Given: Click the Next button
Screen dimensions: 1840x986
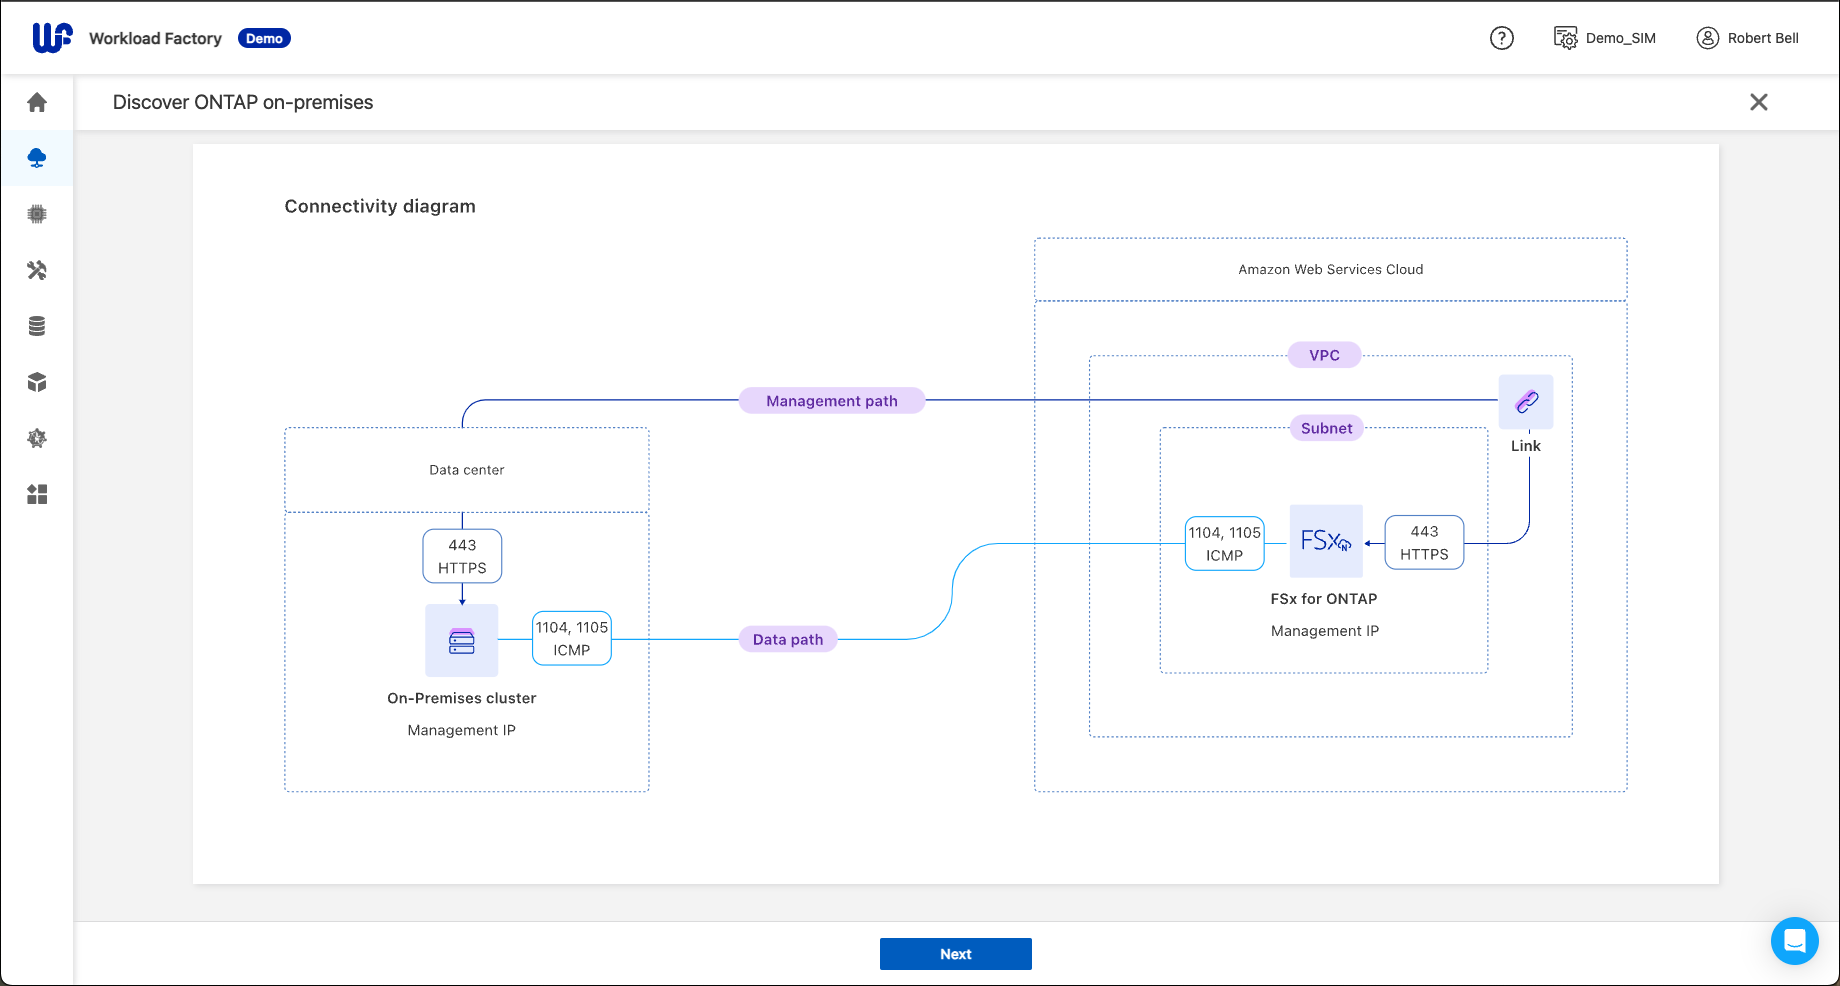Looking at the screenshot, I should (955, 953).
